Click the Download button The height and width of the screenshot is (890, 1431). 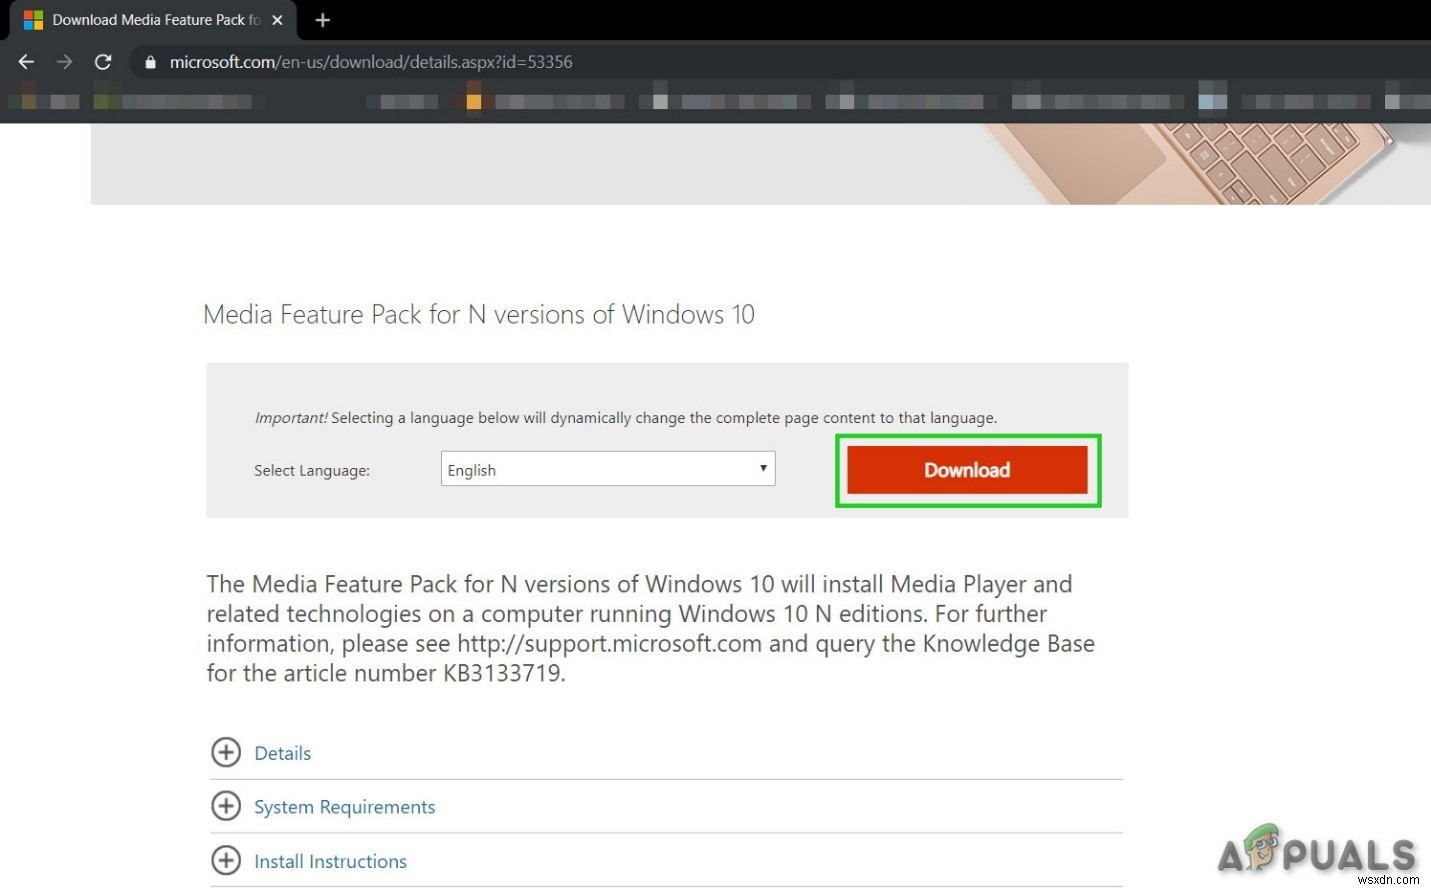click(966, 469)
